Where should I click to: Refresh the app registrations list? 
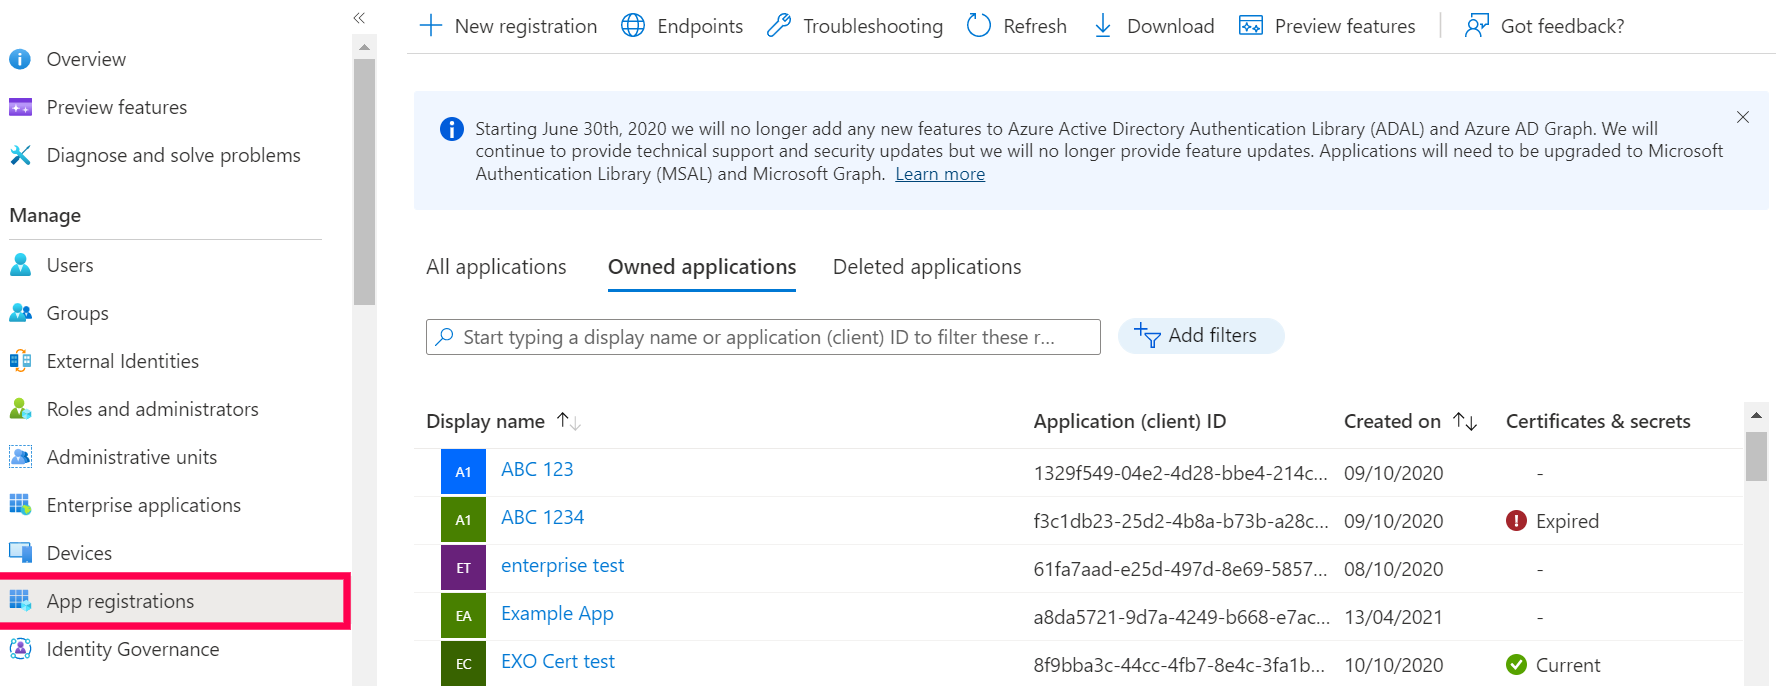1017,26
